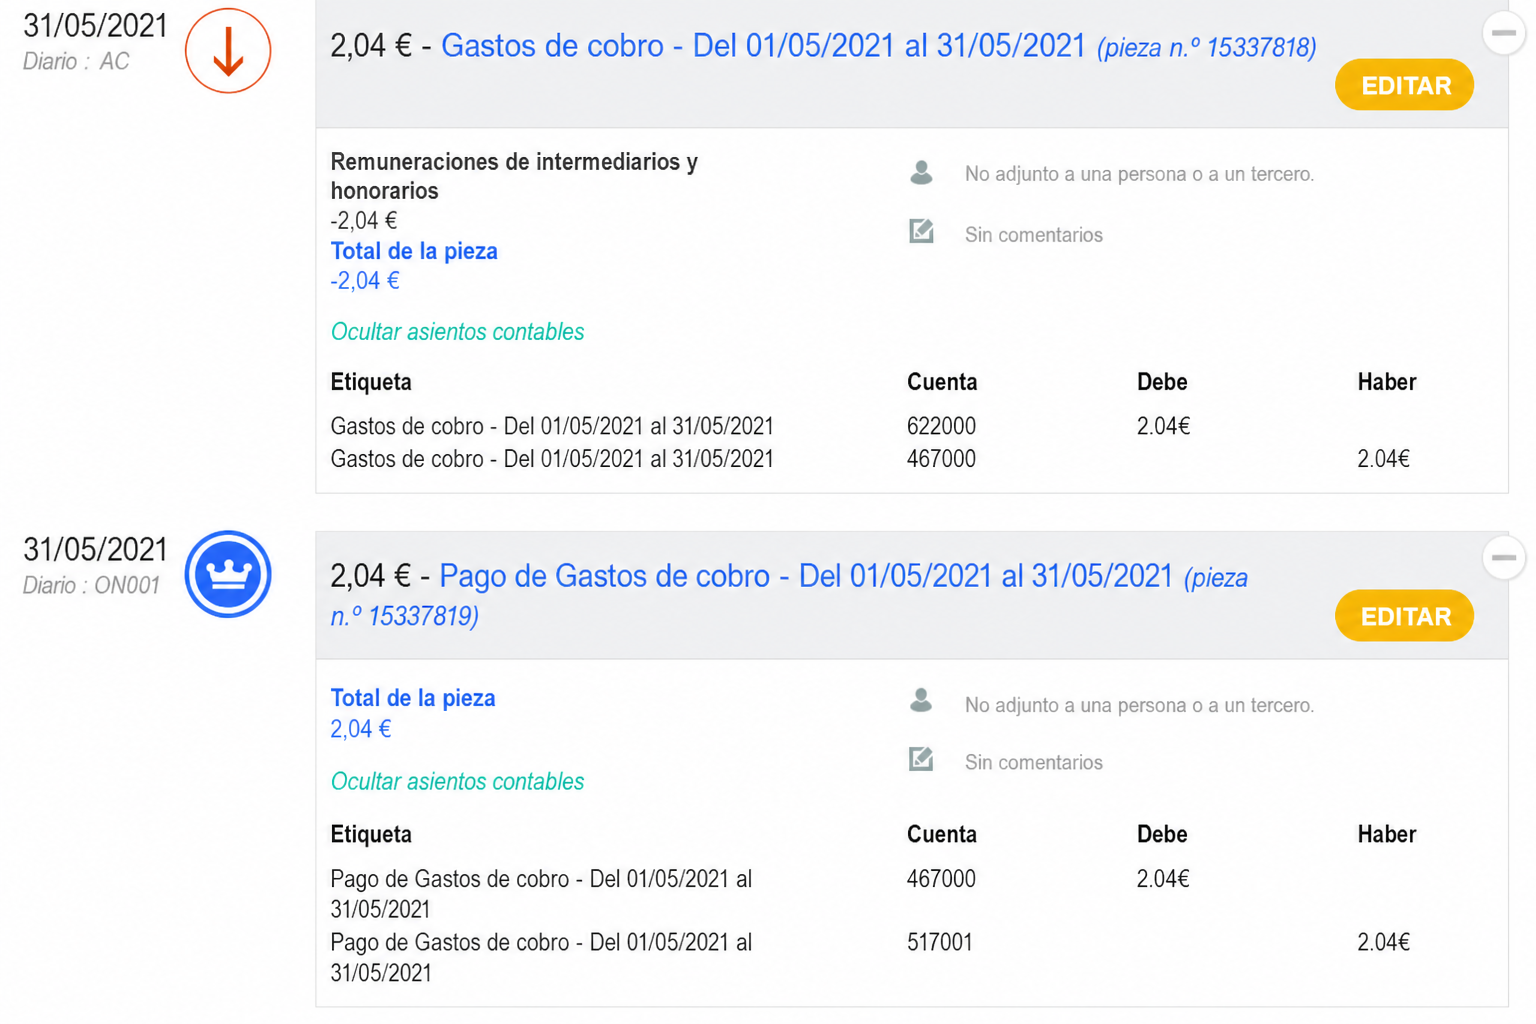The height and width of the screenshot is (1024, 1536).
Task: Click the orange down-arrow expense icon
Action: 228,51
